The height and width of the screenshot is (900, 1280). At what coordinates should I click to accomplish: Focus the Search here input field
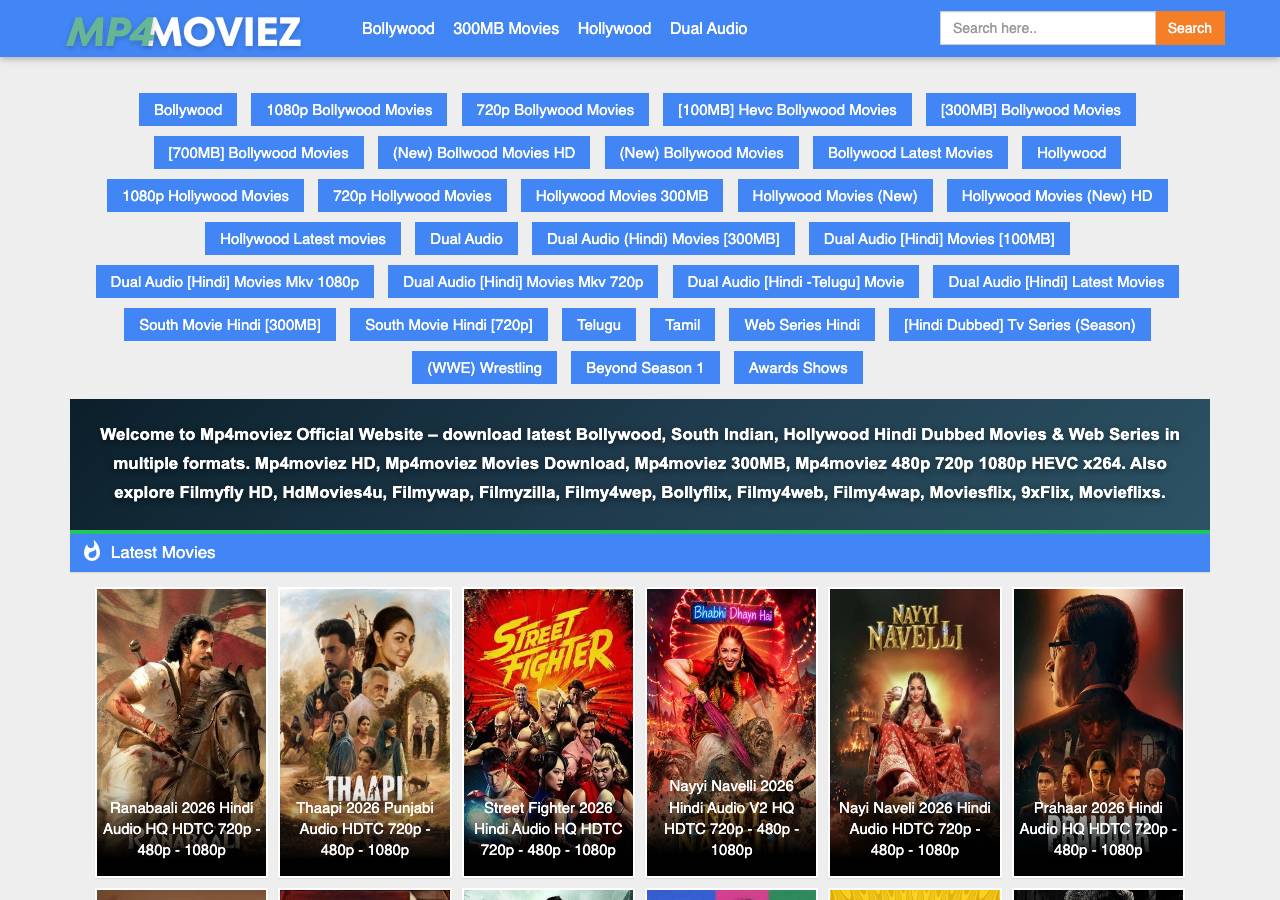(x=1048, y=28)
